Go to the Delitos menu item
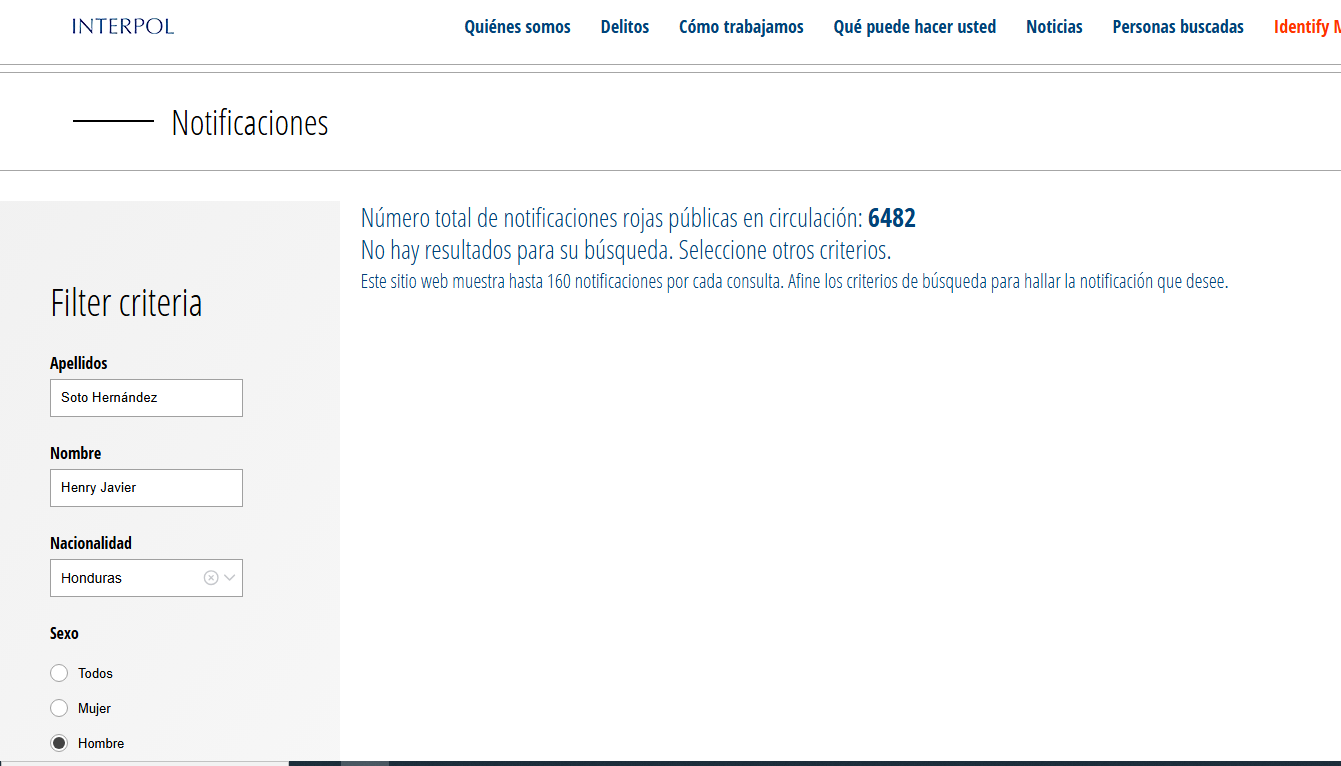Screen dimensions: 1341x766 pos(625,27)
